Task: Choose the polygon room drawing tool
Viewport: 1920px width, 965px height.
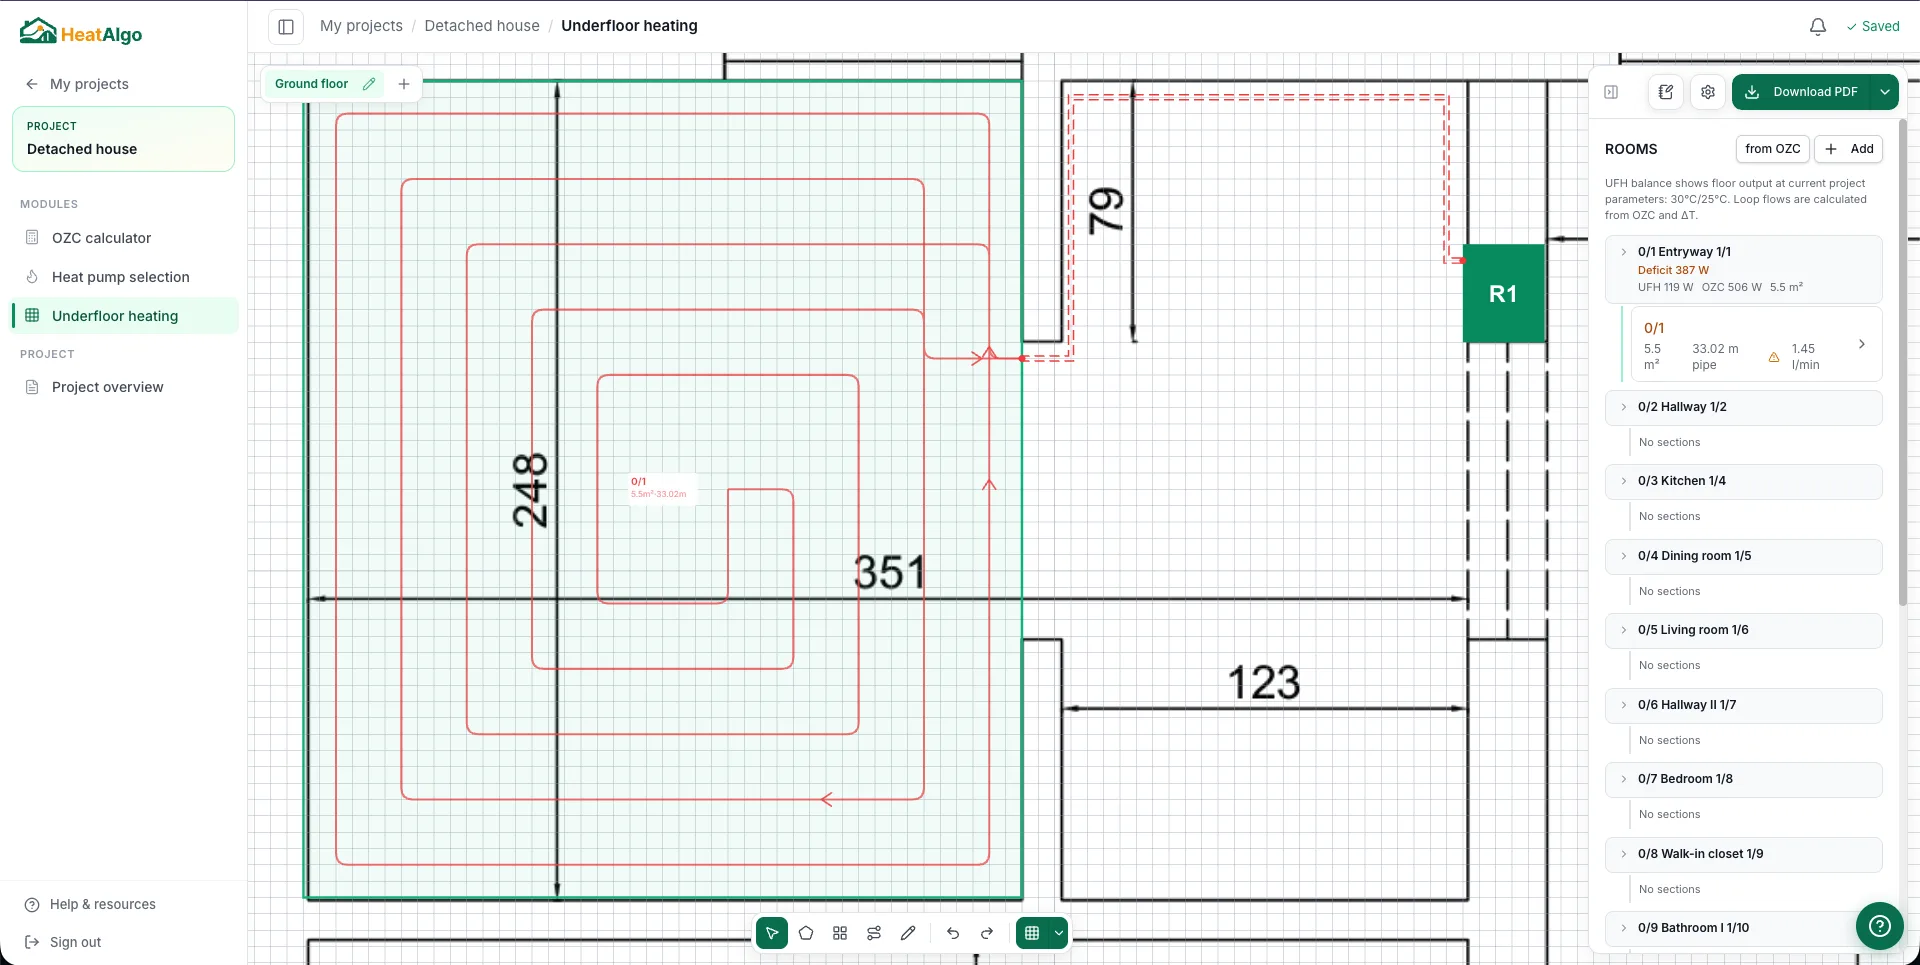Action: (806, 933)
